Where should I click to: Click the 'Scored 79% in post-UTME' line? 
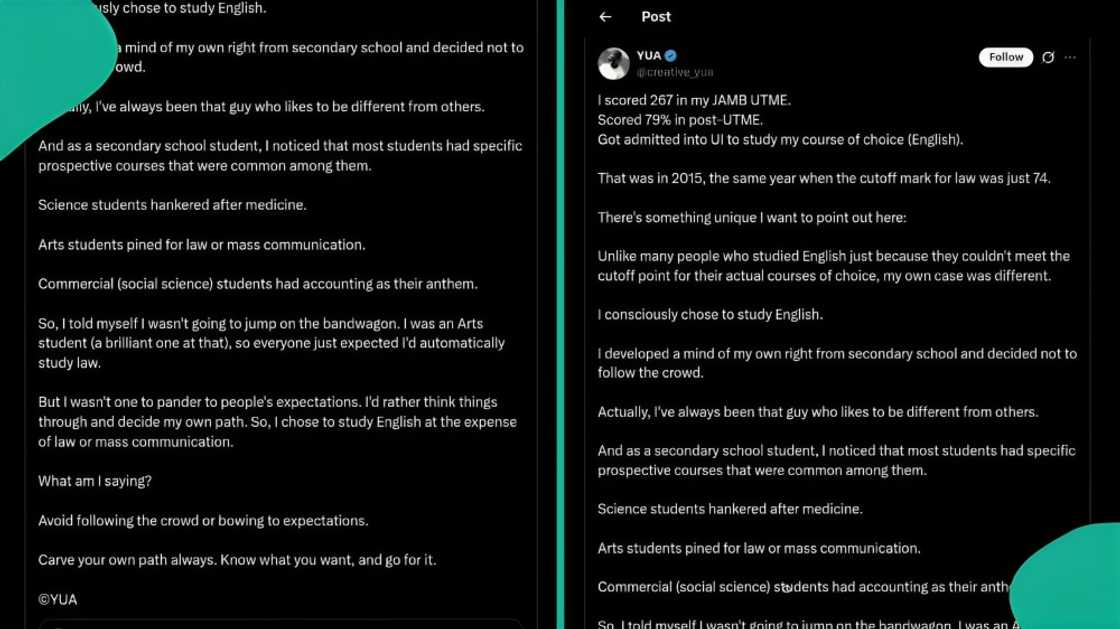pos(680,120)
